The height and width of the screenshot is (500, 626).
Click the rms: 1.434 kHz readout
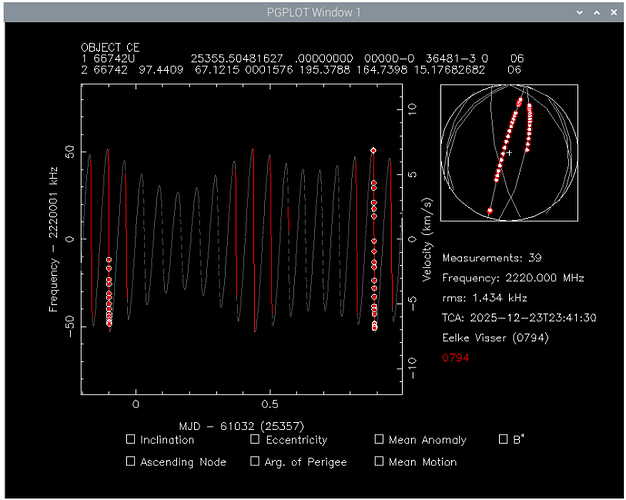[x=483, y=297]
